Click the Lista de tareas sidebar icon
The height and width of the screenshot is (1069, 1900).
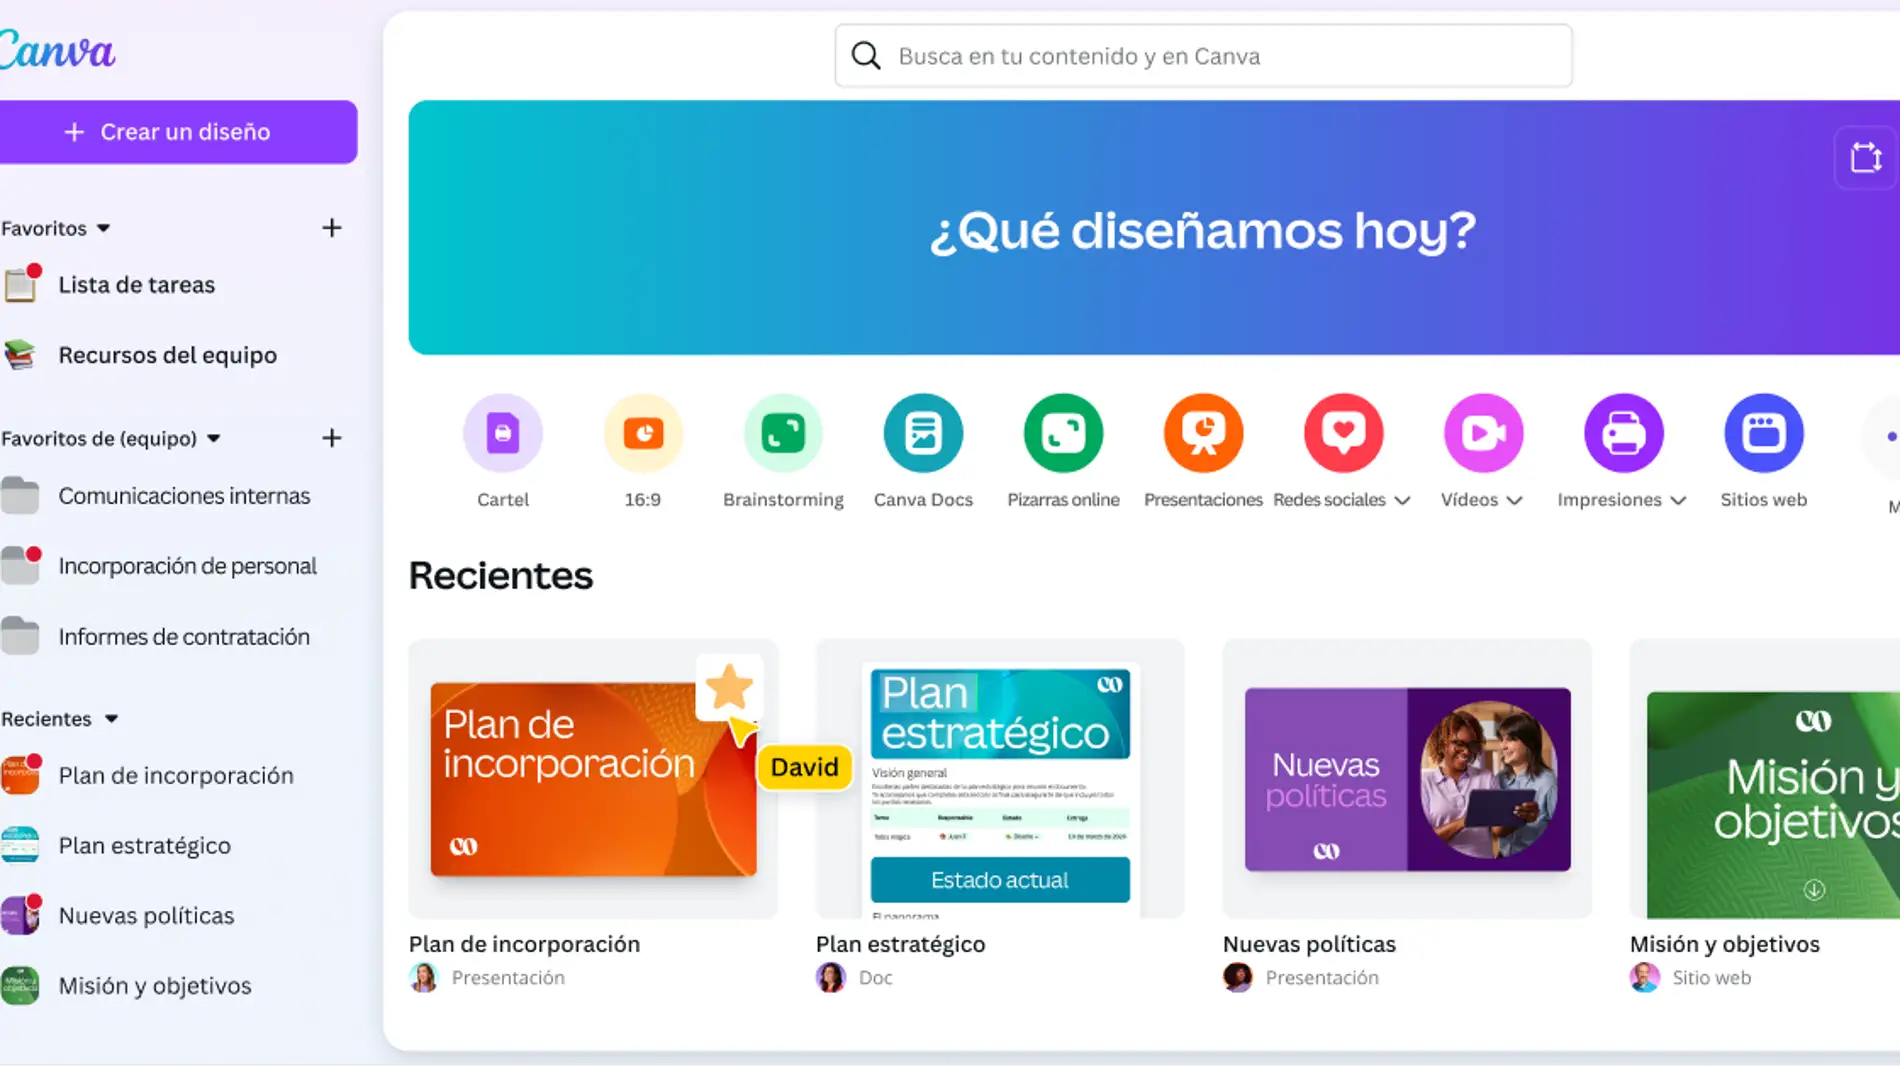20,284
